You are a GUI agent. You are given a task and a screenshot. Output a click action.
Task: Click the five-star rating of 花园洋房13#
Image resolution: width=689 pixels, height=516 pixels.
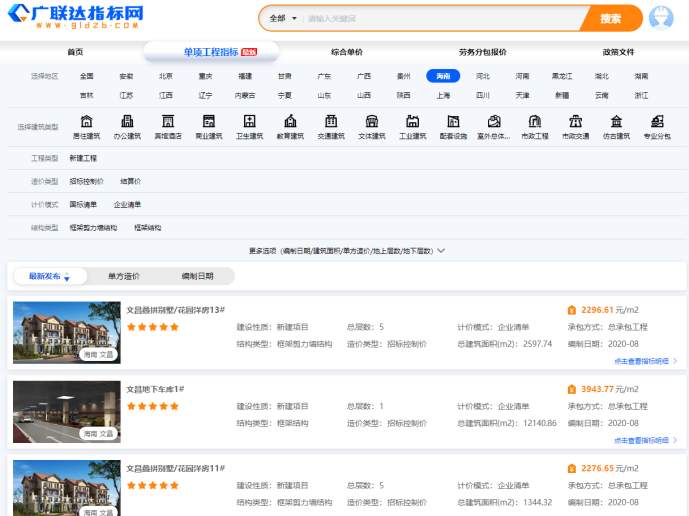152,327
